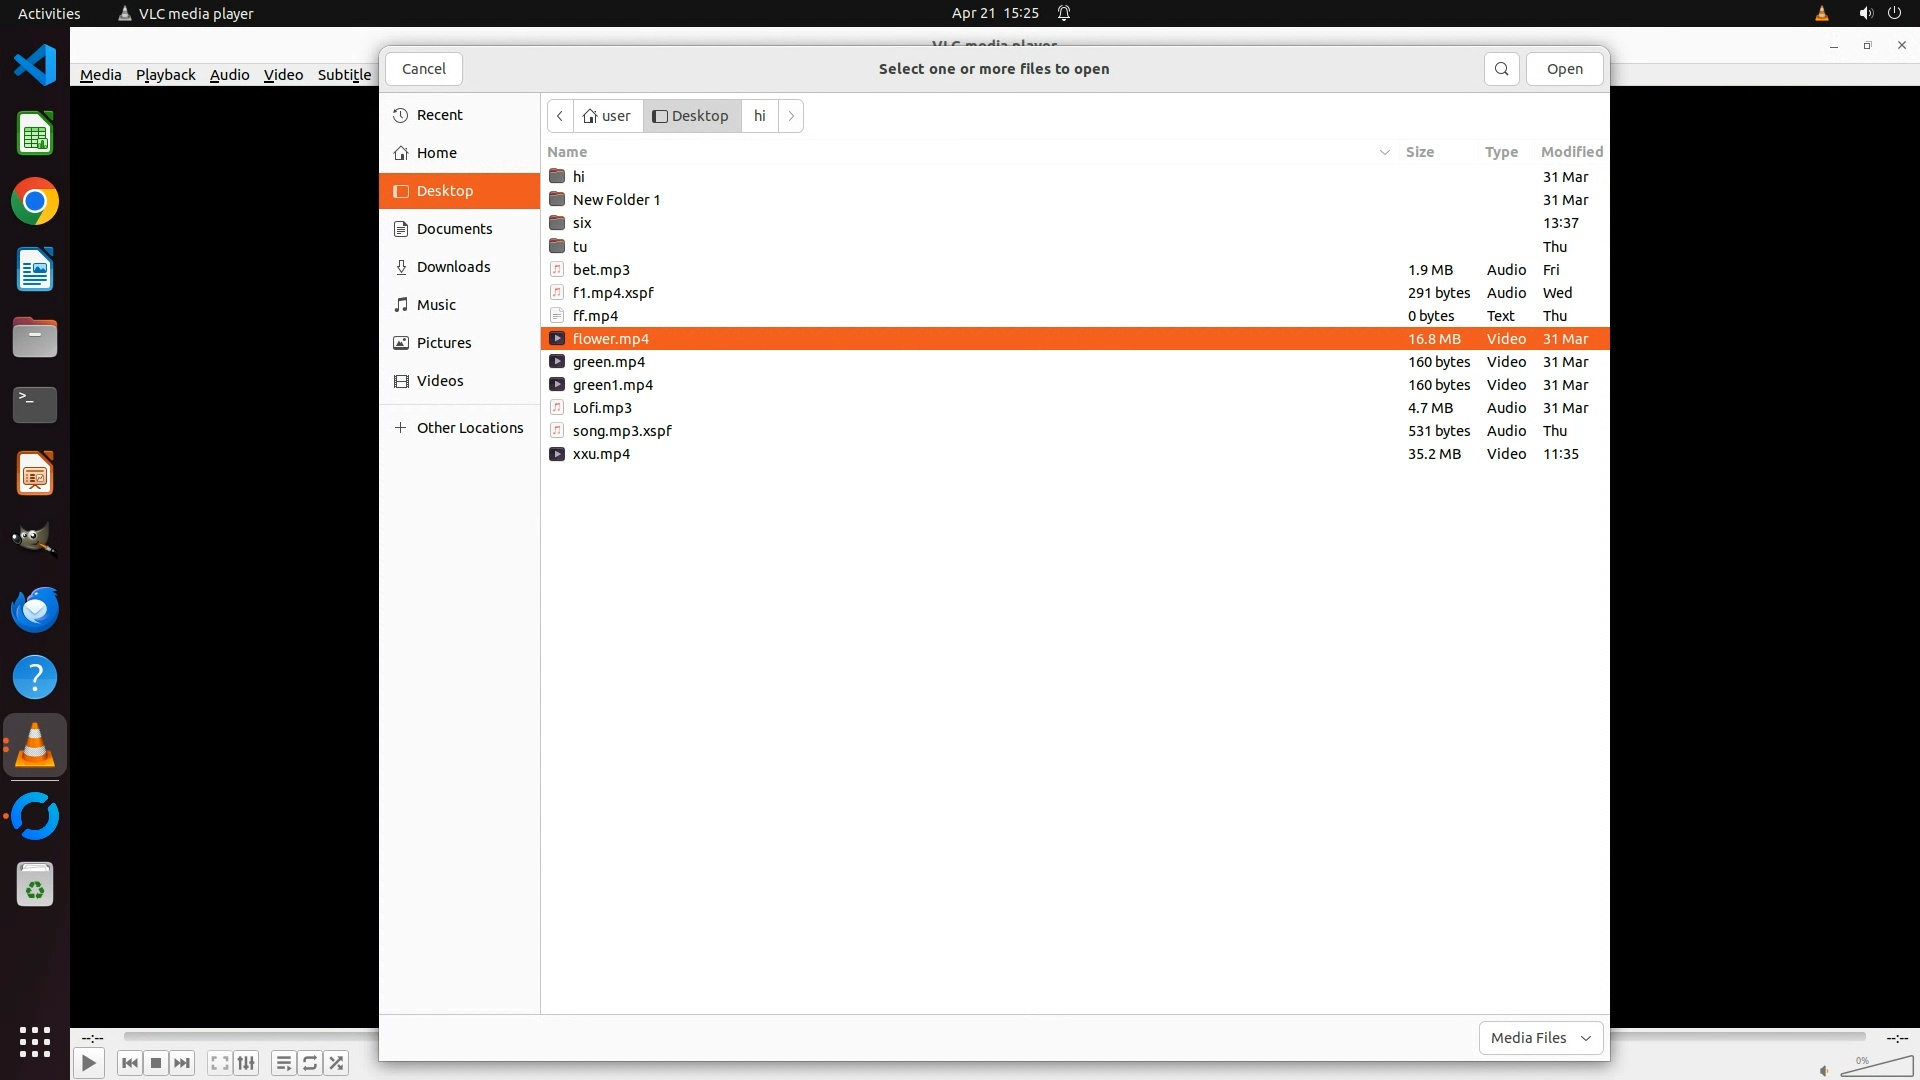The image size is (1920, 1080).
Task: Select the xxu.mp4 video file
Action: (x=601, y=454)
